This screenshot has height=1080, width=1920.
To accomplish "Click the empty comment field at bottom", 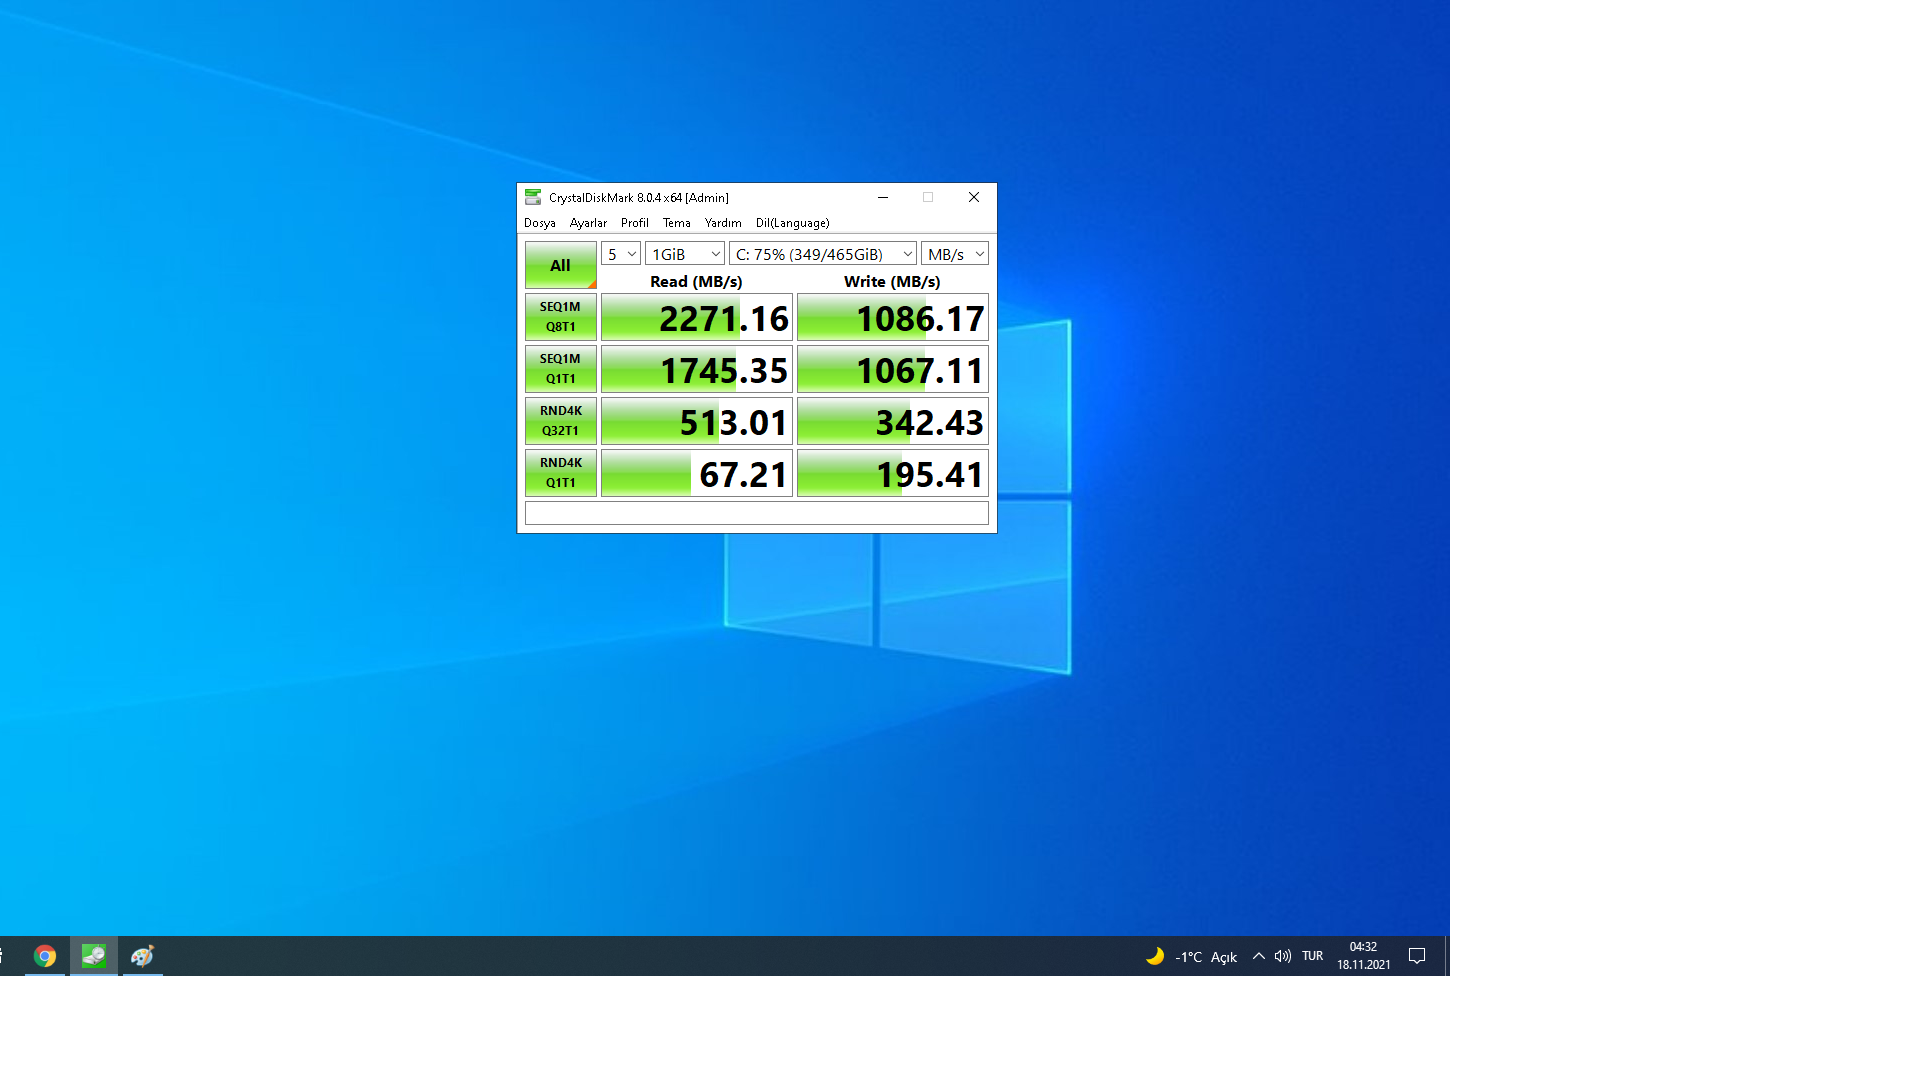I will [x=757, y=513].
